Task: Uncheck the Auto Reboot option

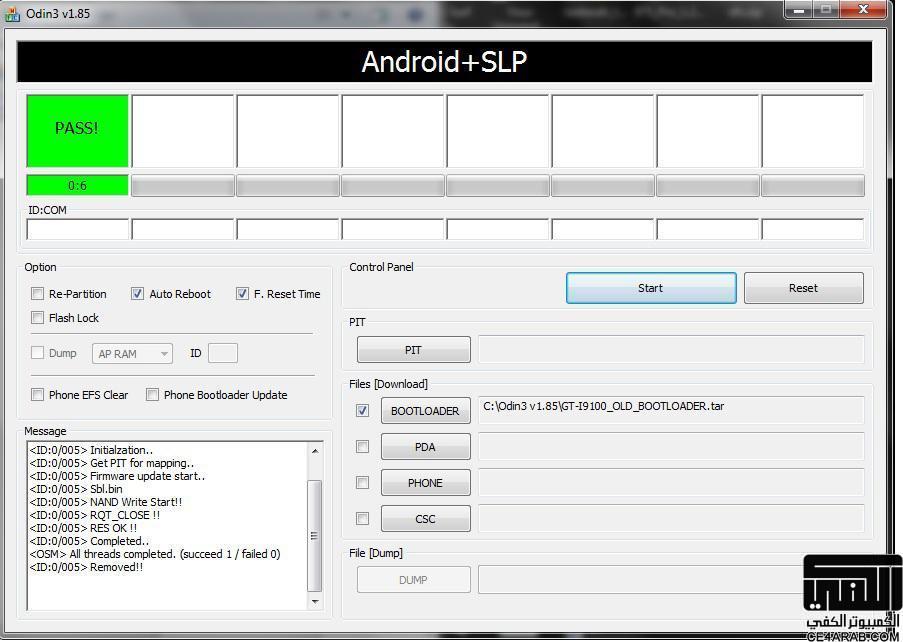Action: pos(137,294)
